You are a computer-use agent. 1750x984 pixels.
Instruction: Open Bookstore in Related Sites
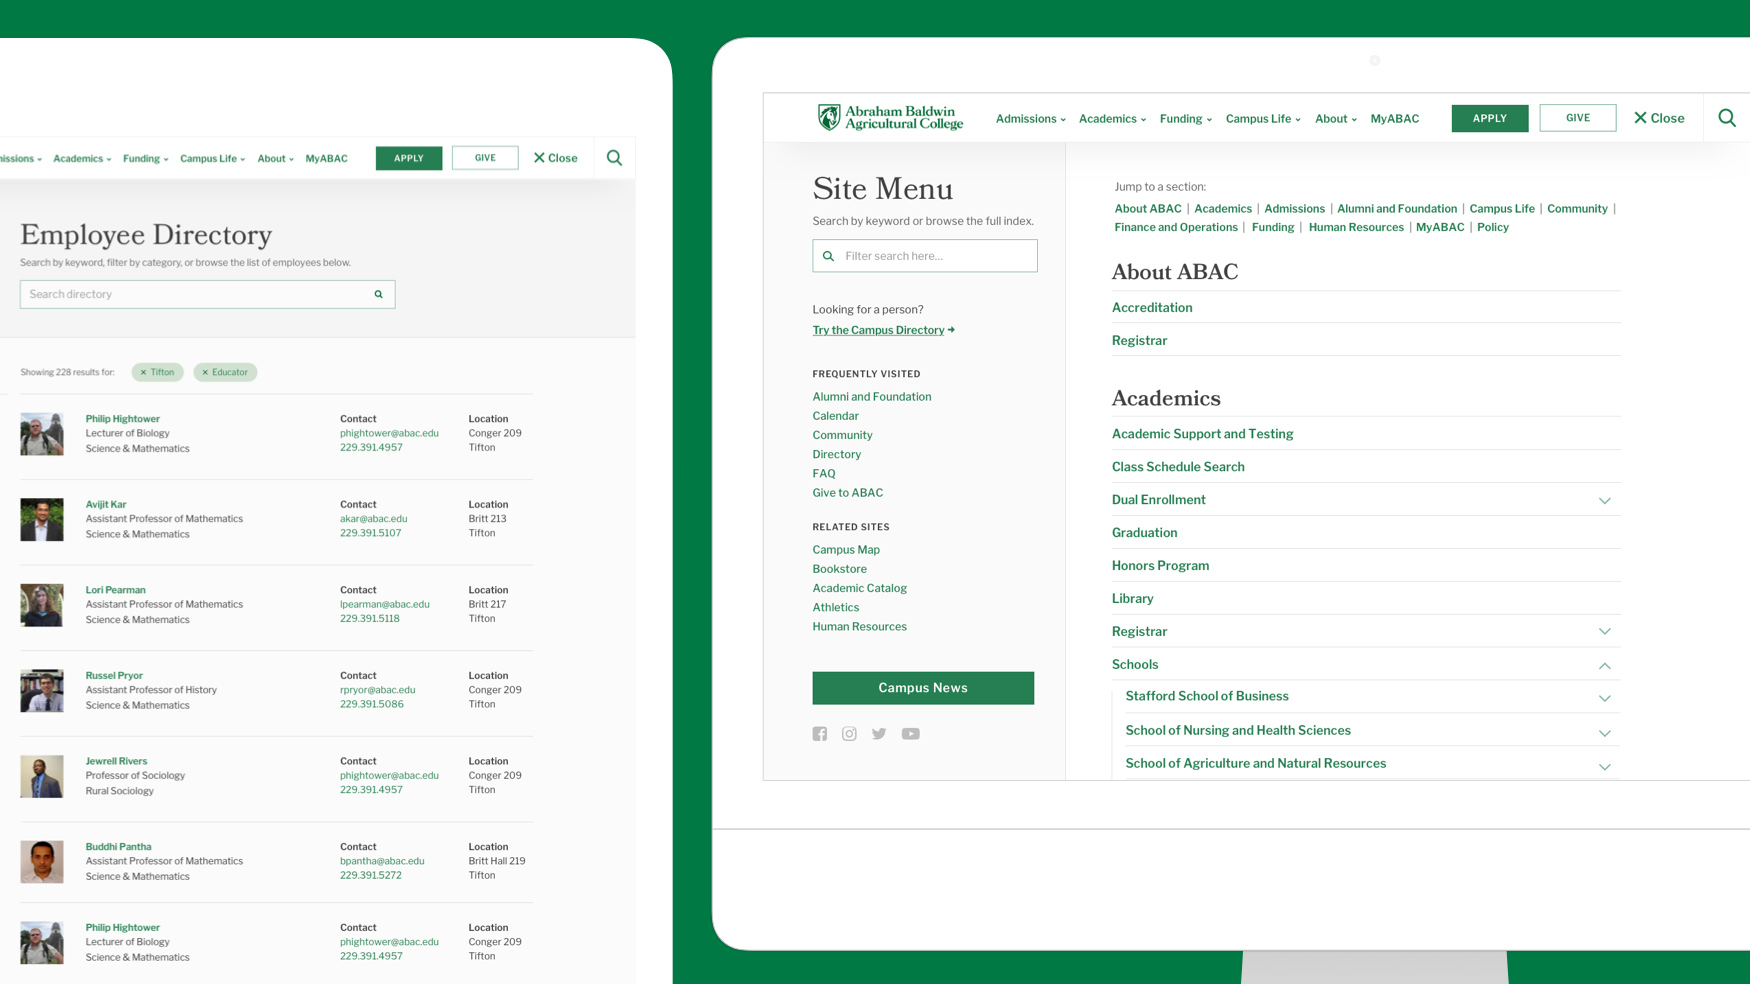(839, 569)
